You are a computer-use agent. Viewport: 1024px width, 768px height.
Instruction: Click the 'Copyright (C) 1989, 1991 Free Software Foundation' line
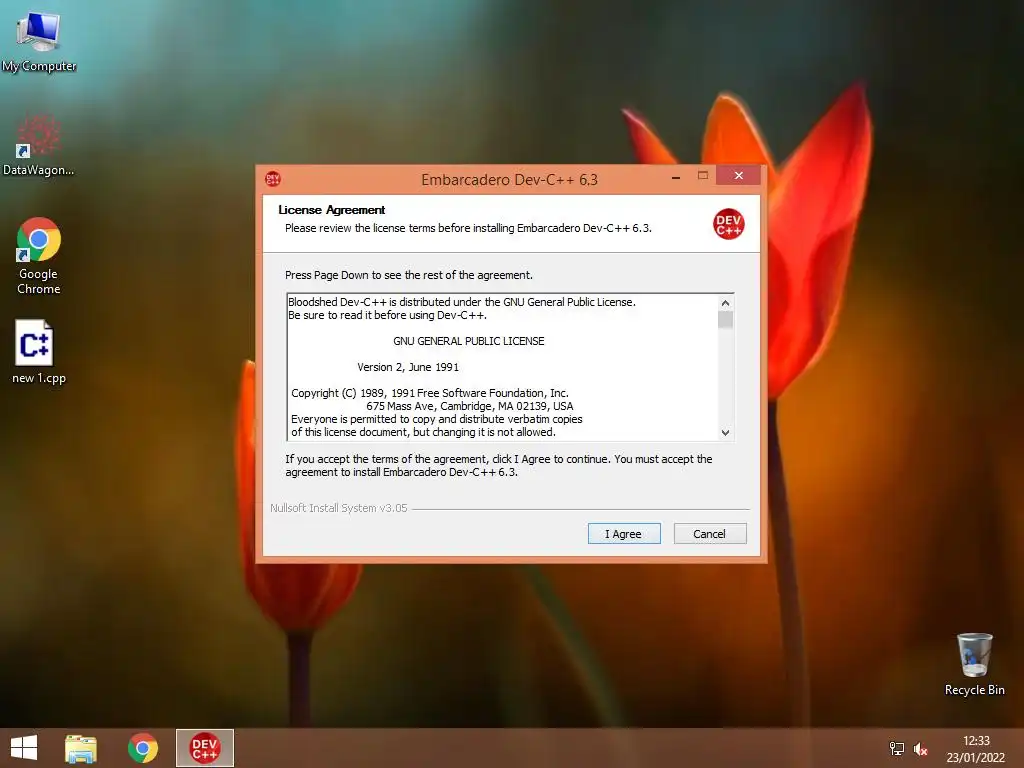point(430,393)
